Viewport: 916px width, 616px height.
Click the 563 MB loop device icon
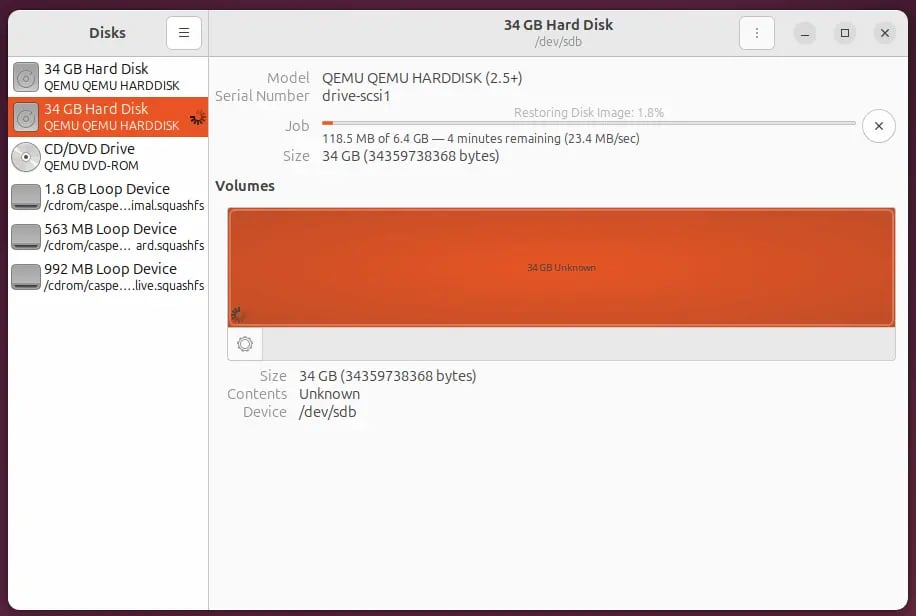coord(26,237)
